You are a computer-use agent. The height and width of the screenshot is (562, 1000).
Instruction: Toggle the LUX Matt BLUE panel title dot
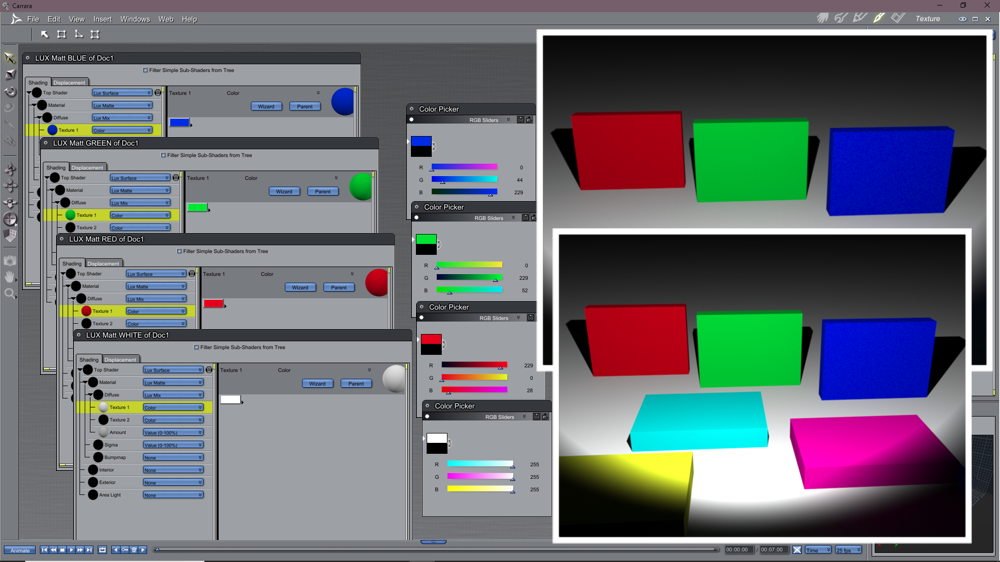(27, 58)
